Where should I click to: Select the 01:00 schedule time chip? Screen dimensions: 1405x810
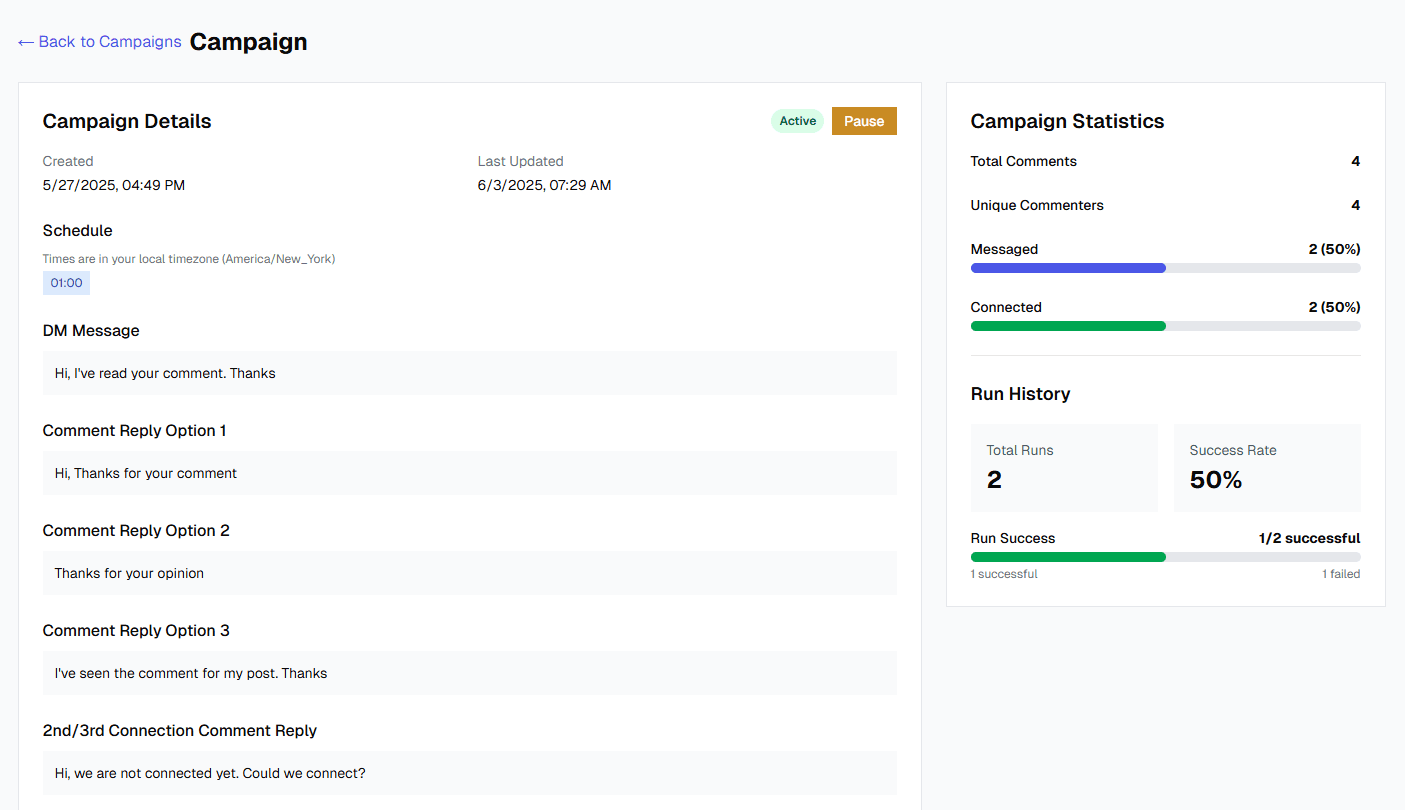(x=65, y=282)
